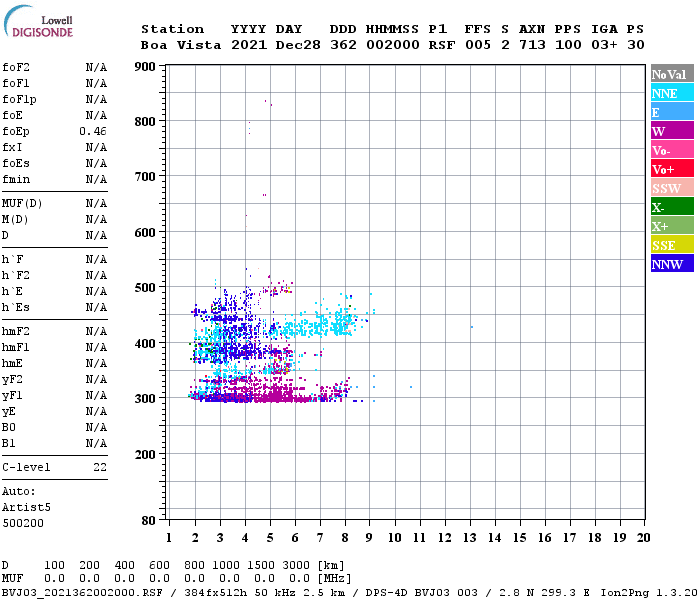Click the 500 km height axis label
This screenshot has height=600, width=700.
[145, 288]
